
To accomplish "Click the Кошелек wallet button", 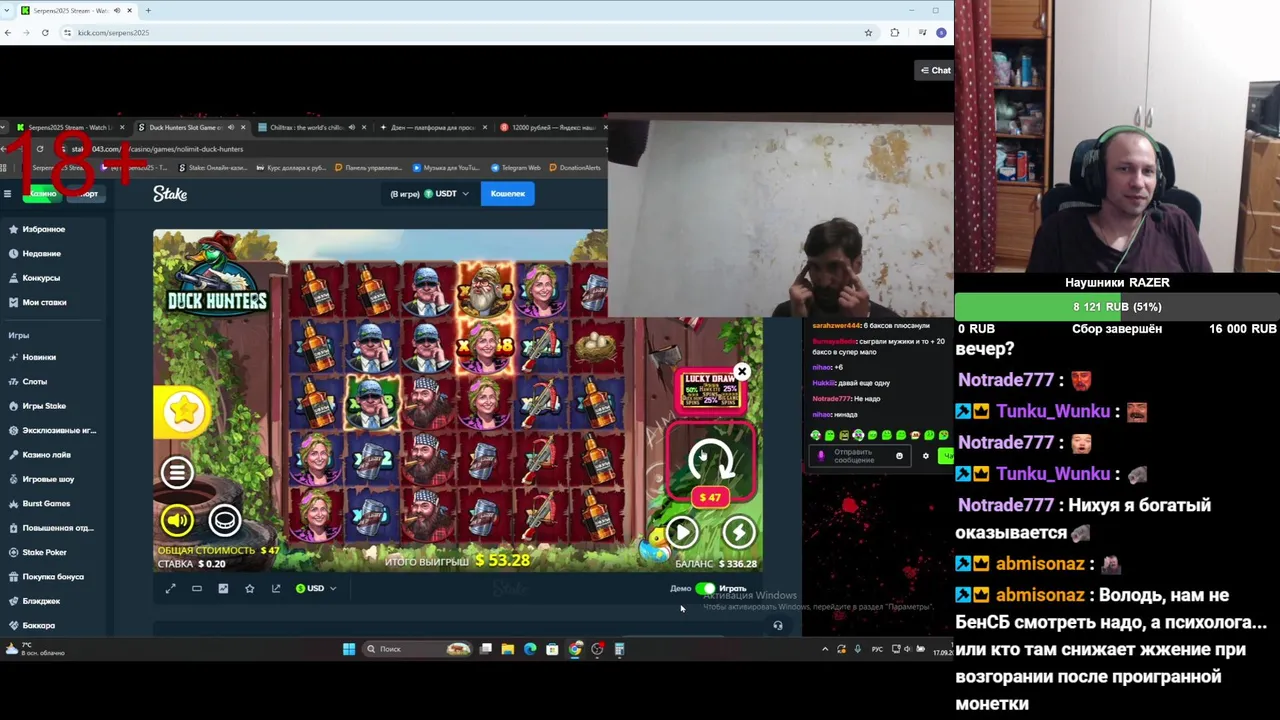I will [x=508, y=194].
